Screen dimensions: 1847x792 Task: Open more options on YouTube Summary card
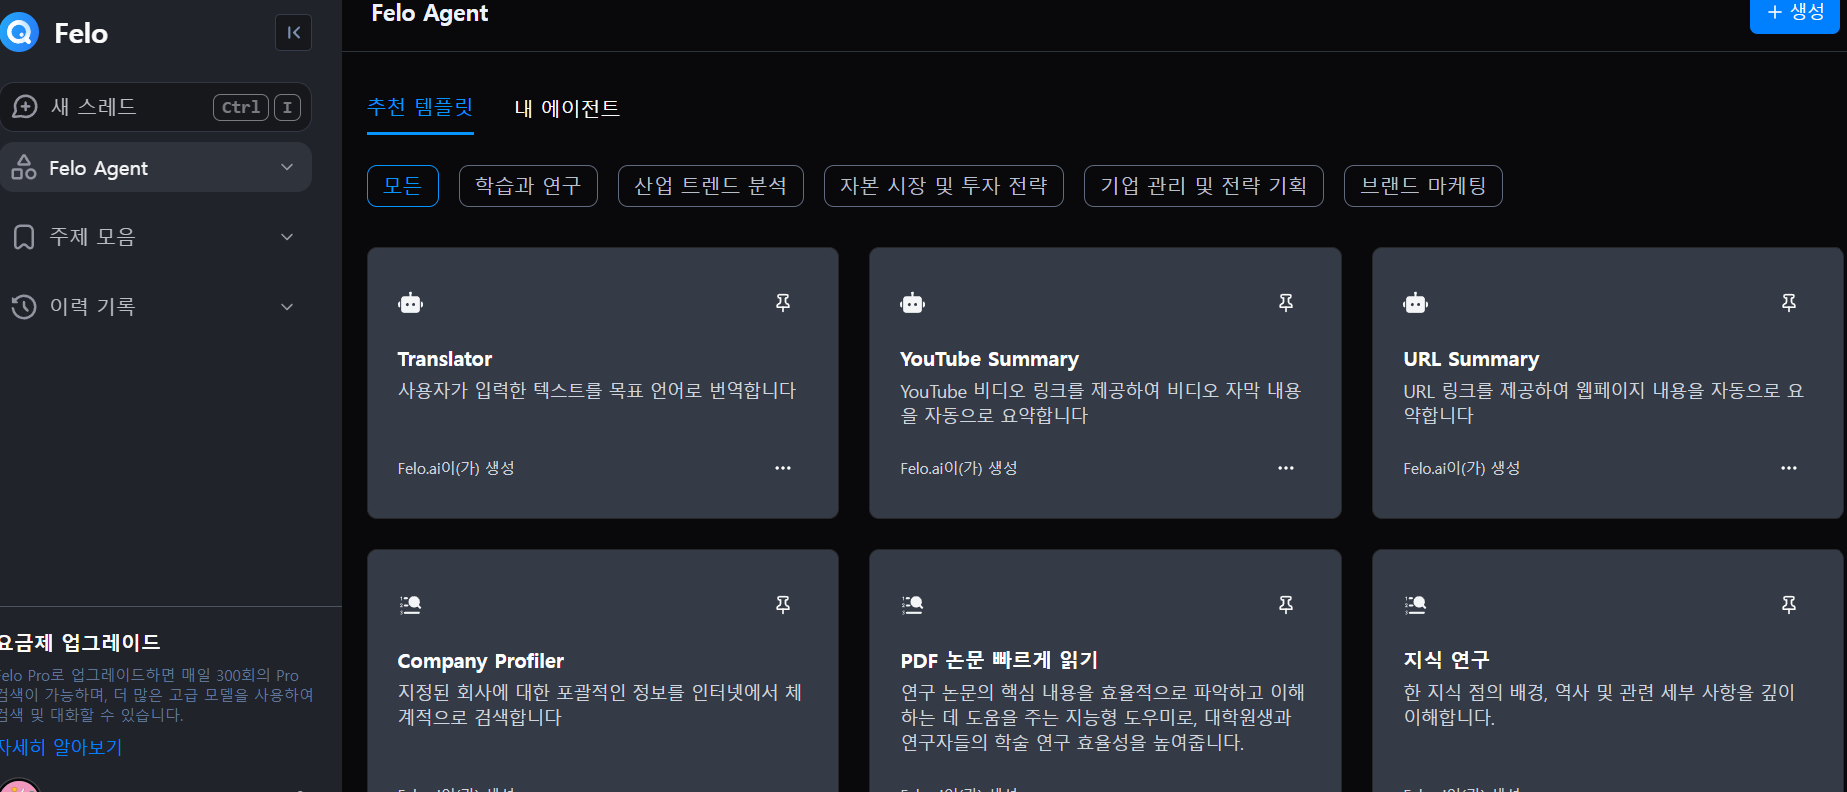point(1286,468)
